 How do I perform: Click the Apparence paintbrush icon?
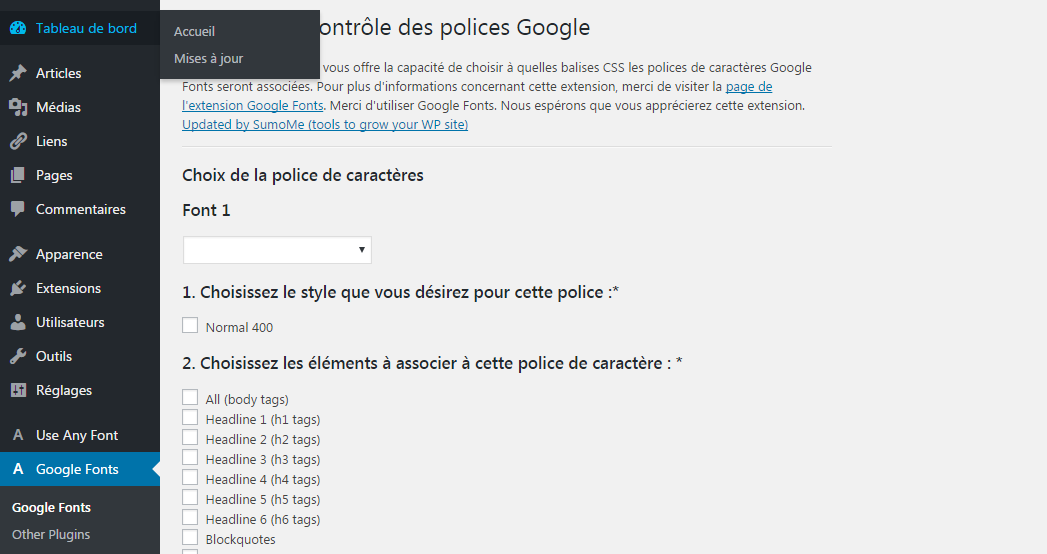[x=18, y=254]
